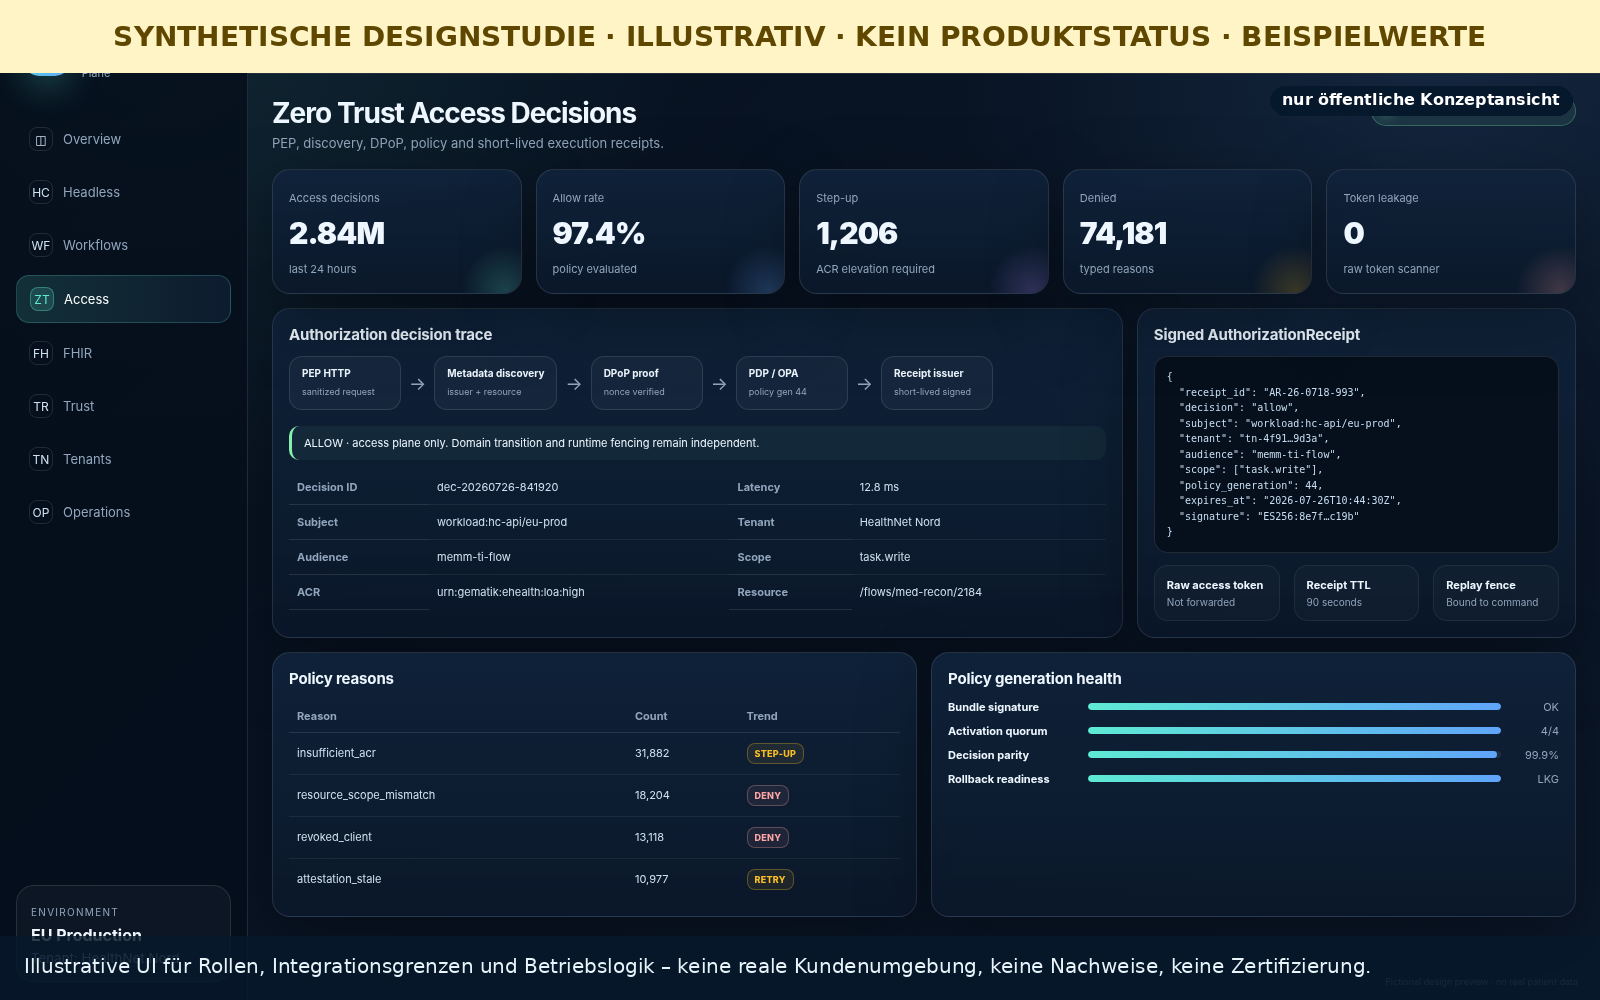
Task: Click the count 10,977
Action: 652,880
